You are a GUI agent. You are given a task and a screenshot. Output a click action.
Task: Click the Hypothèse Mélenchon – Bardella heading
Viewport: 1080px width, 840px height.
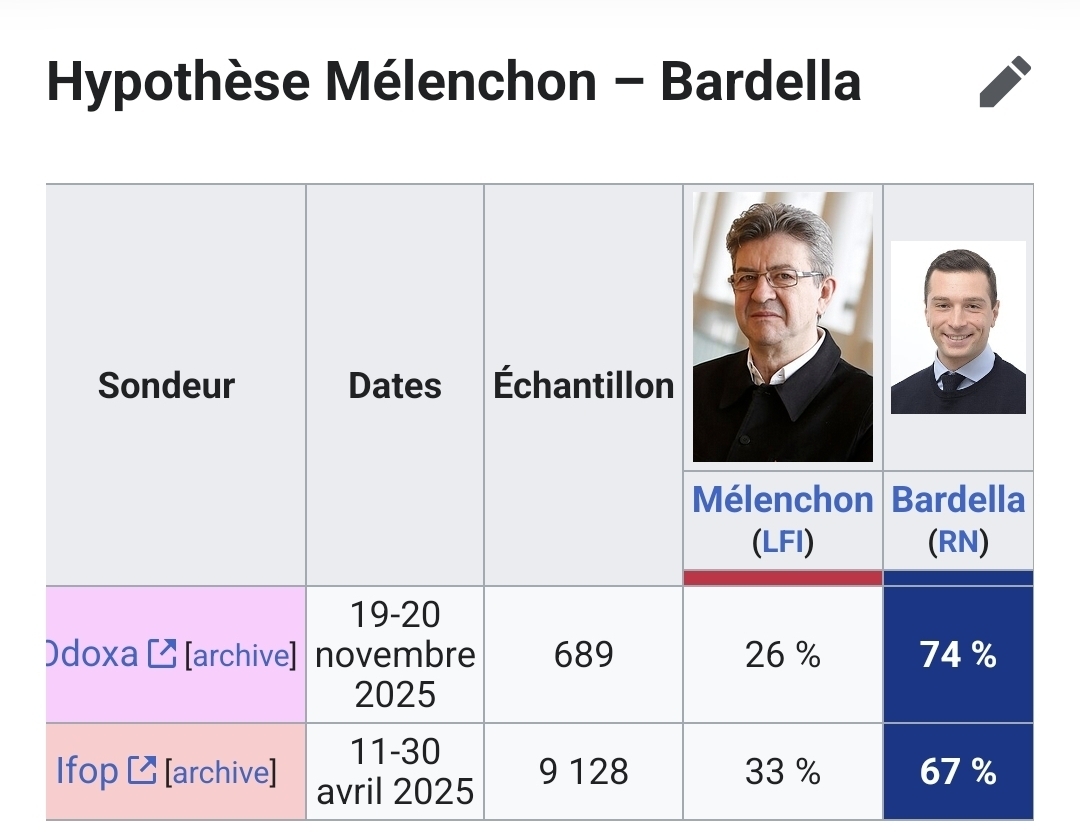coord(453,82)
